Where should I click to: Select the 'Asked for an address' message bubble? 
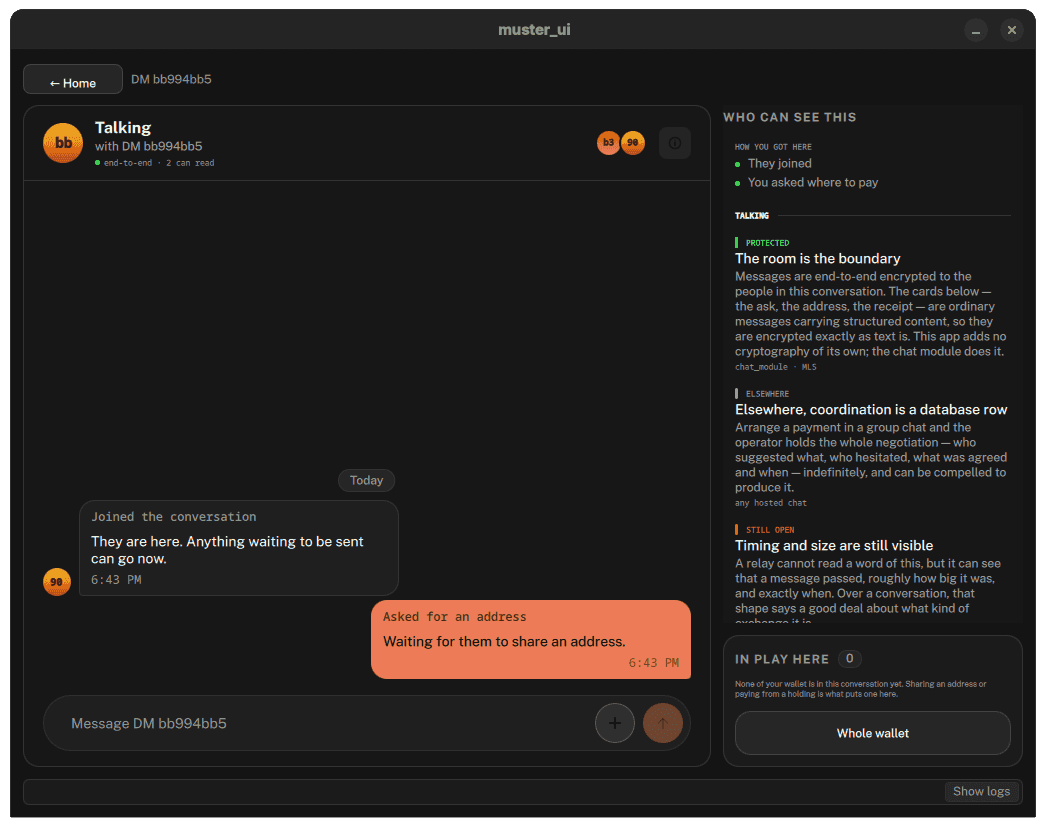[x=530, y=639]
